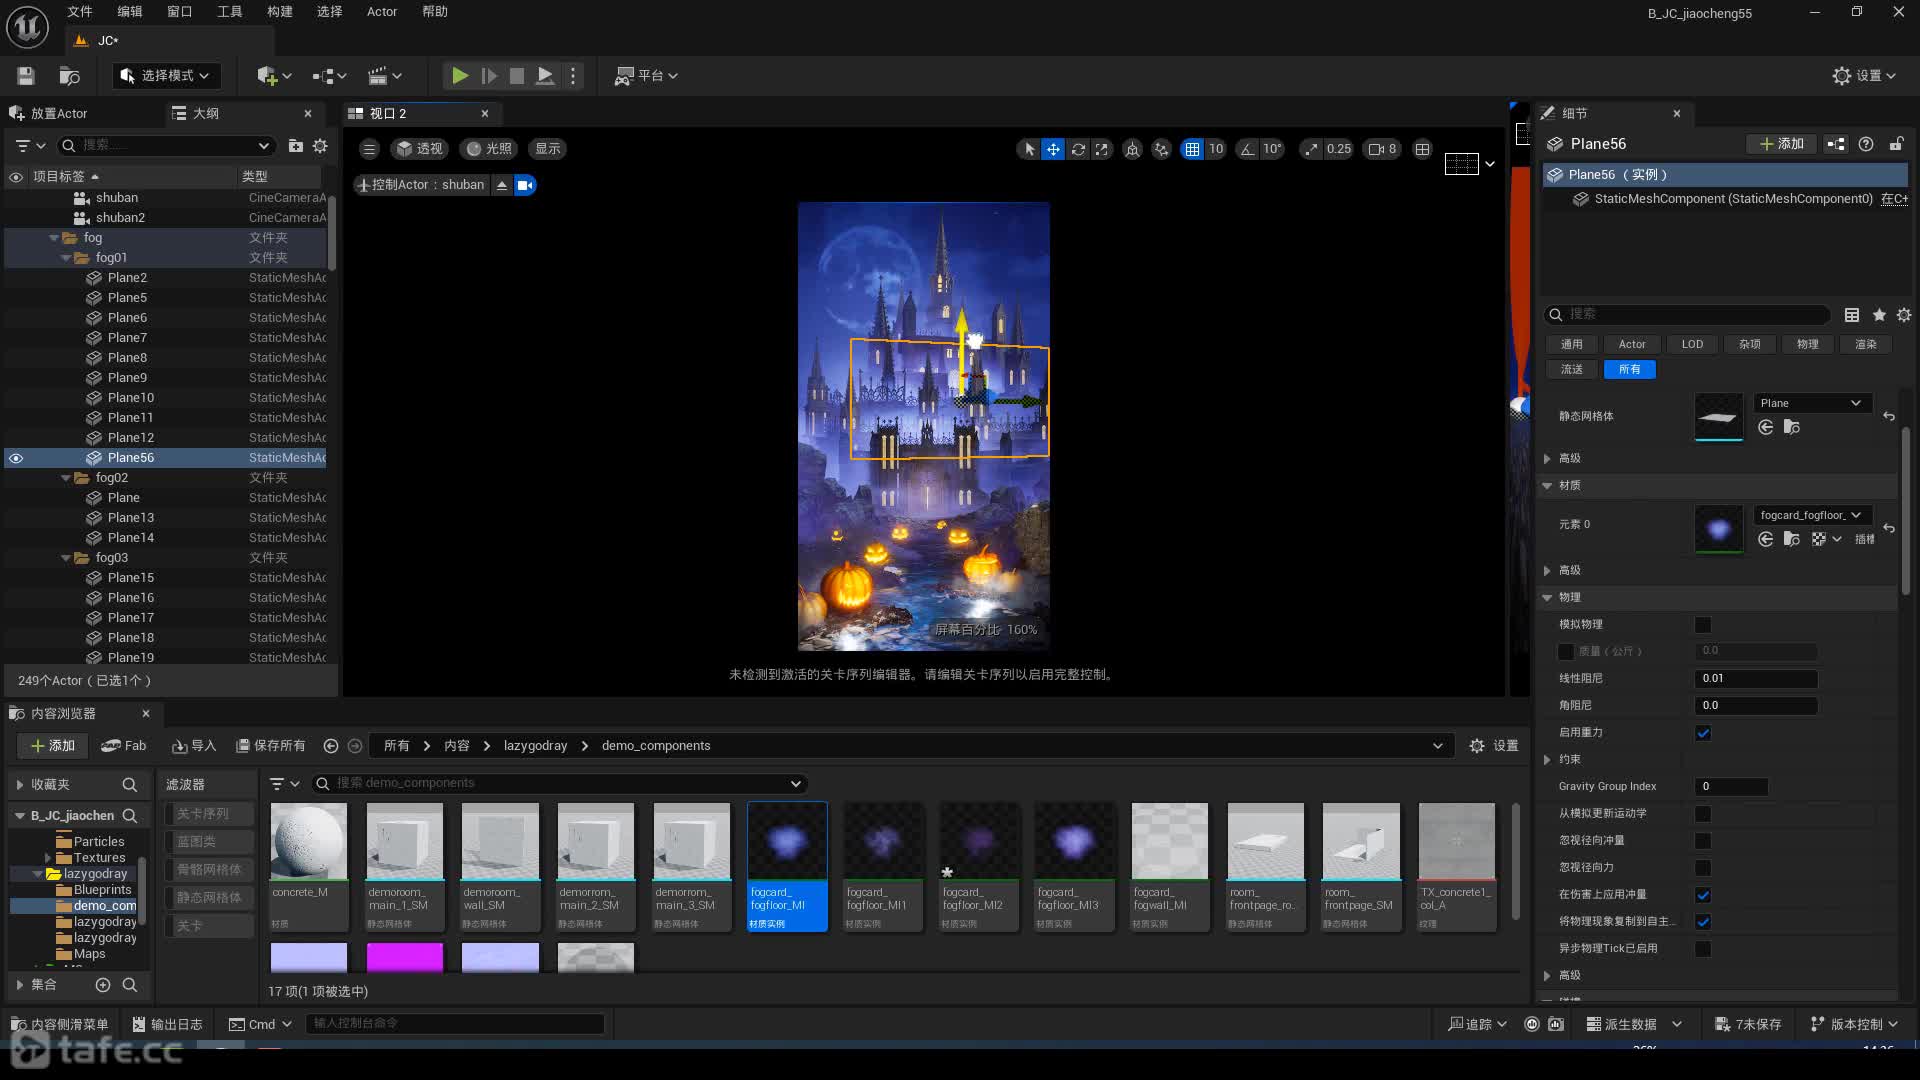Open Plane static mesh dropdown
Screen dimensions: 1920x1080
point(1813,403)
